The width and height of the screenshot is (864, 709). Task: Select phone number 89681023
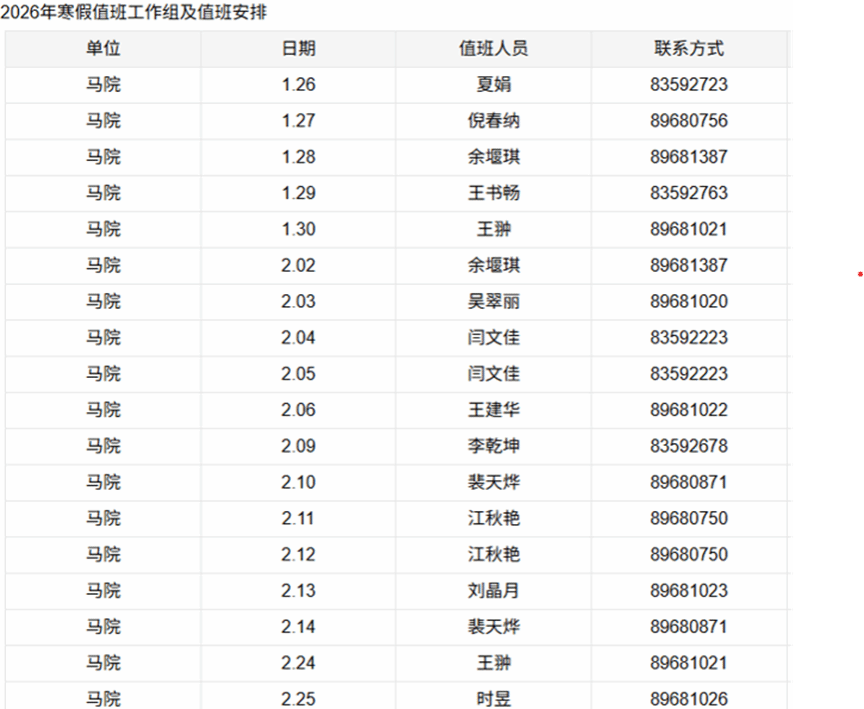coord(688,590)
